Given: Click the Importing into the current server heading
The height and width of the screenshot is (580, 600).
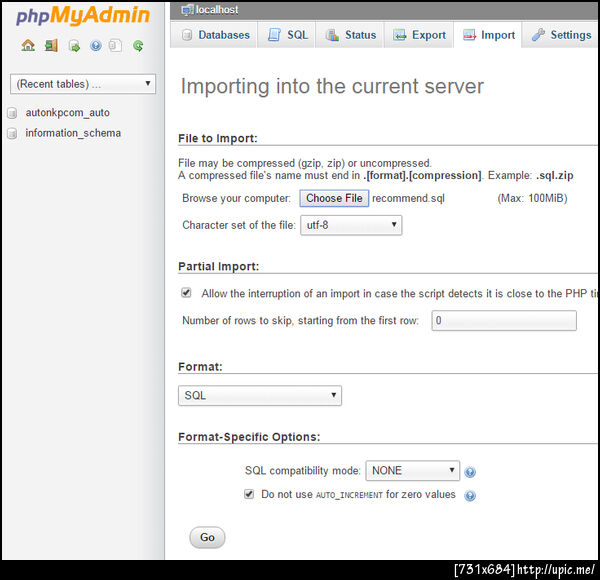Looking at the screenshot, I should point(332,86).
